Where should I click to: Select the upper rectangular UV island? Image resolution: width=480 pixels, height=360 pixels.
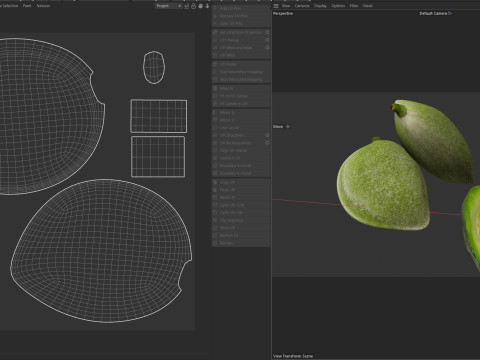click(159, 116)
